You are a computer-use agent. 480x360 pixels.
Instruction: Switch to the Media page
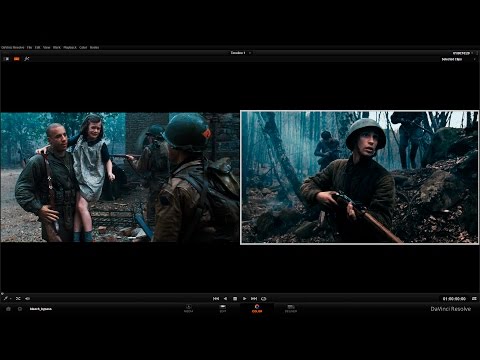[x=189, y=309]
